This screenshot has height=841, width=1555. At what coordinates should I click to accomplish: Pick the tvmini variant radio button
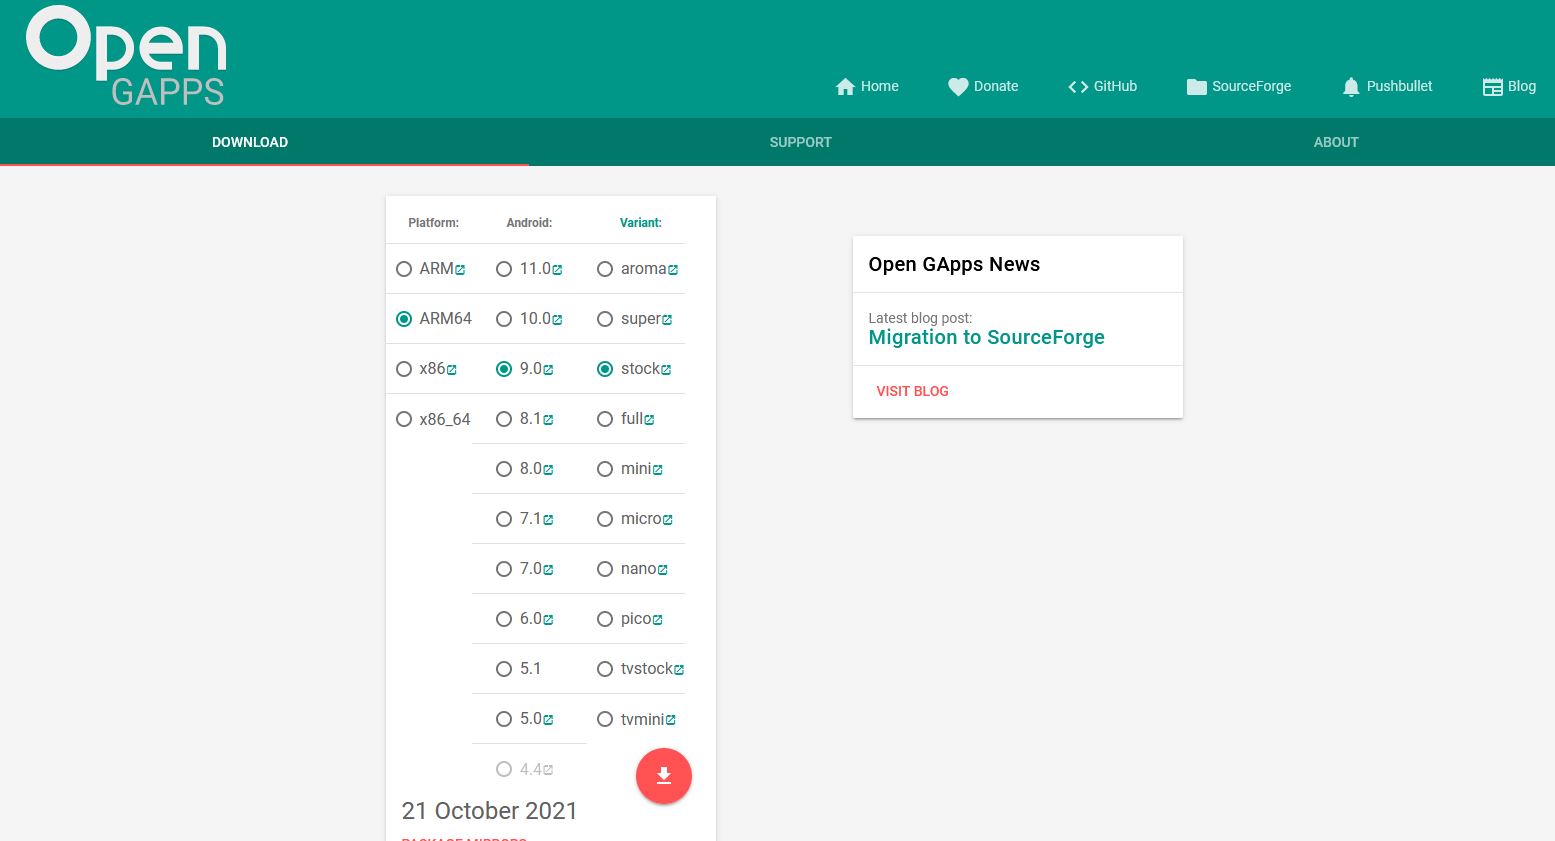click(605, 719)
